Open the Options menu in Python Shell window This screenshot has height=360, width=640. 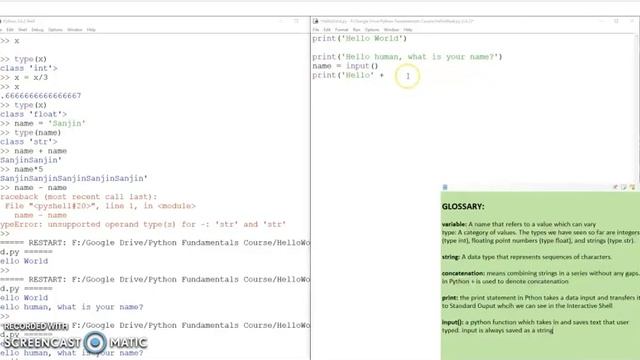pos(55,30)
